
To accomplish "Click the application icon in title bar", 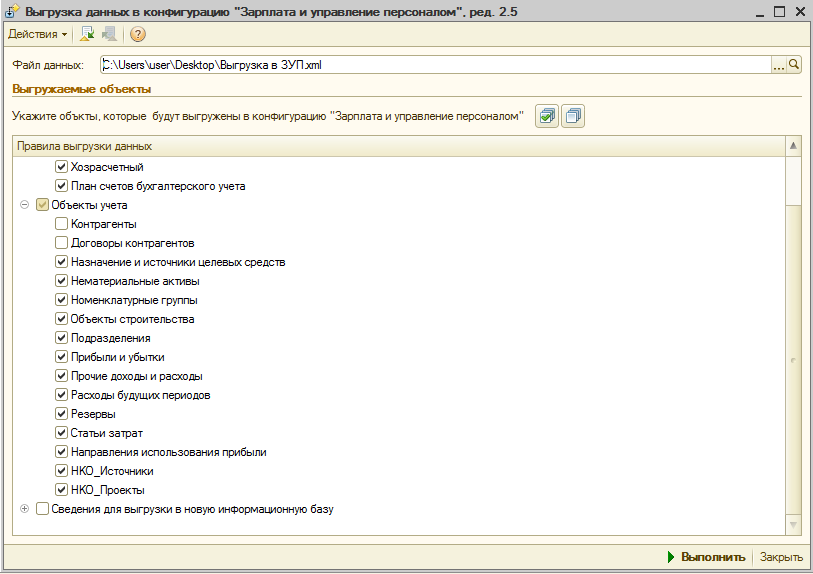I will pyautogui.click(x=11, y=11).
